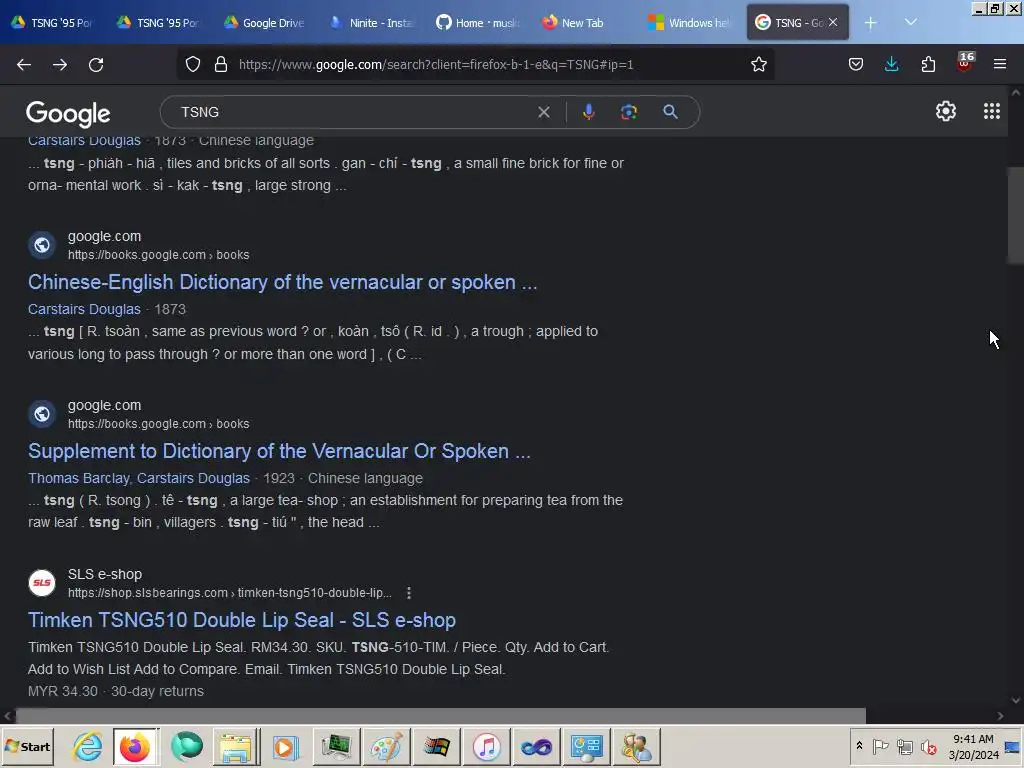The width and height of the screenshot is (1024, 768).
Task: Bookmark this page with the star icon
Action: [758, 65]
